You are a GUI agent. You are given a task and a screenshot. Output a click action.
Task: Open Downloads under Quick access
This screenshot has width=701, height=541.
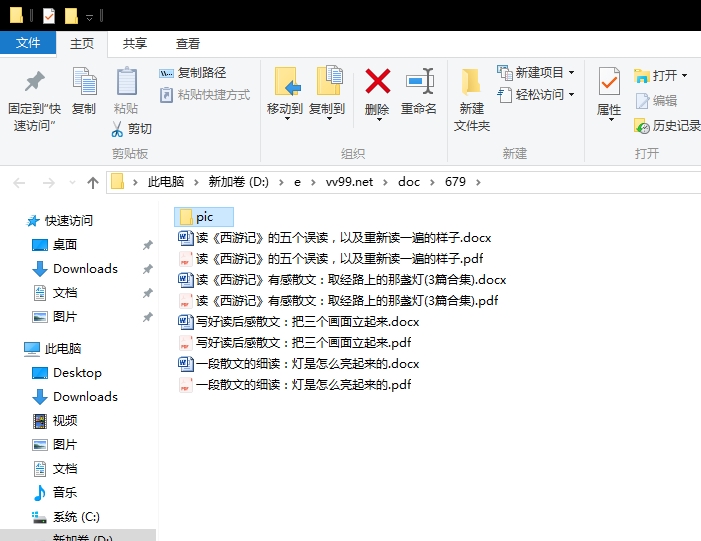tap(75, 269)
